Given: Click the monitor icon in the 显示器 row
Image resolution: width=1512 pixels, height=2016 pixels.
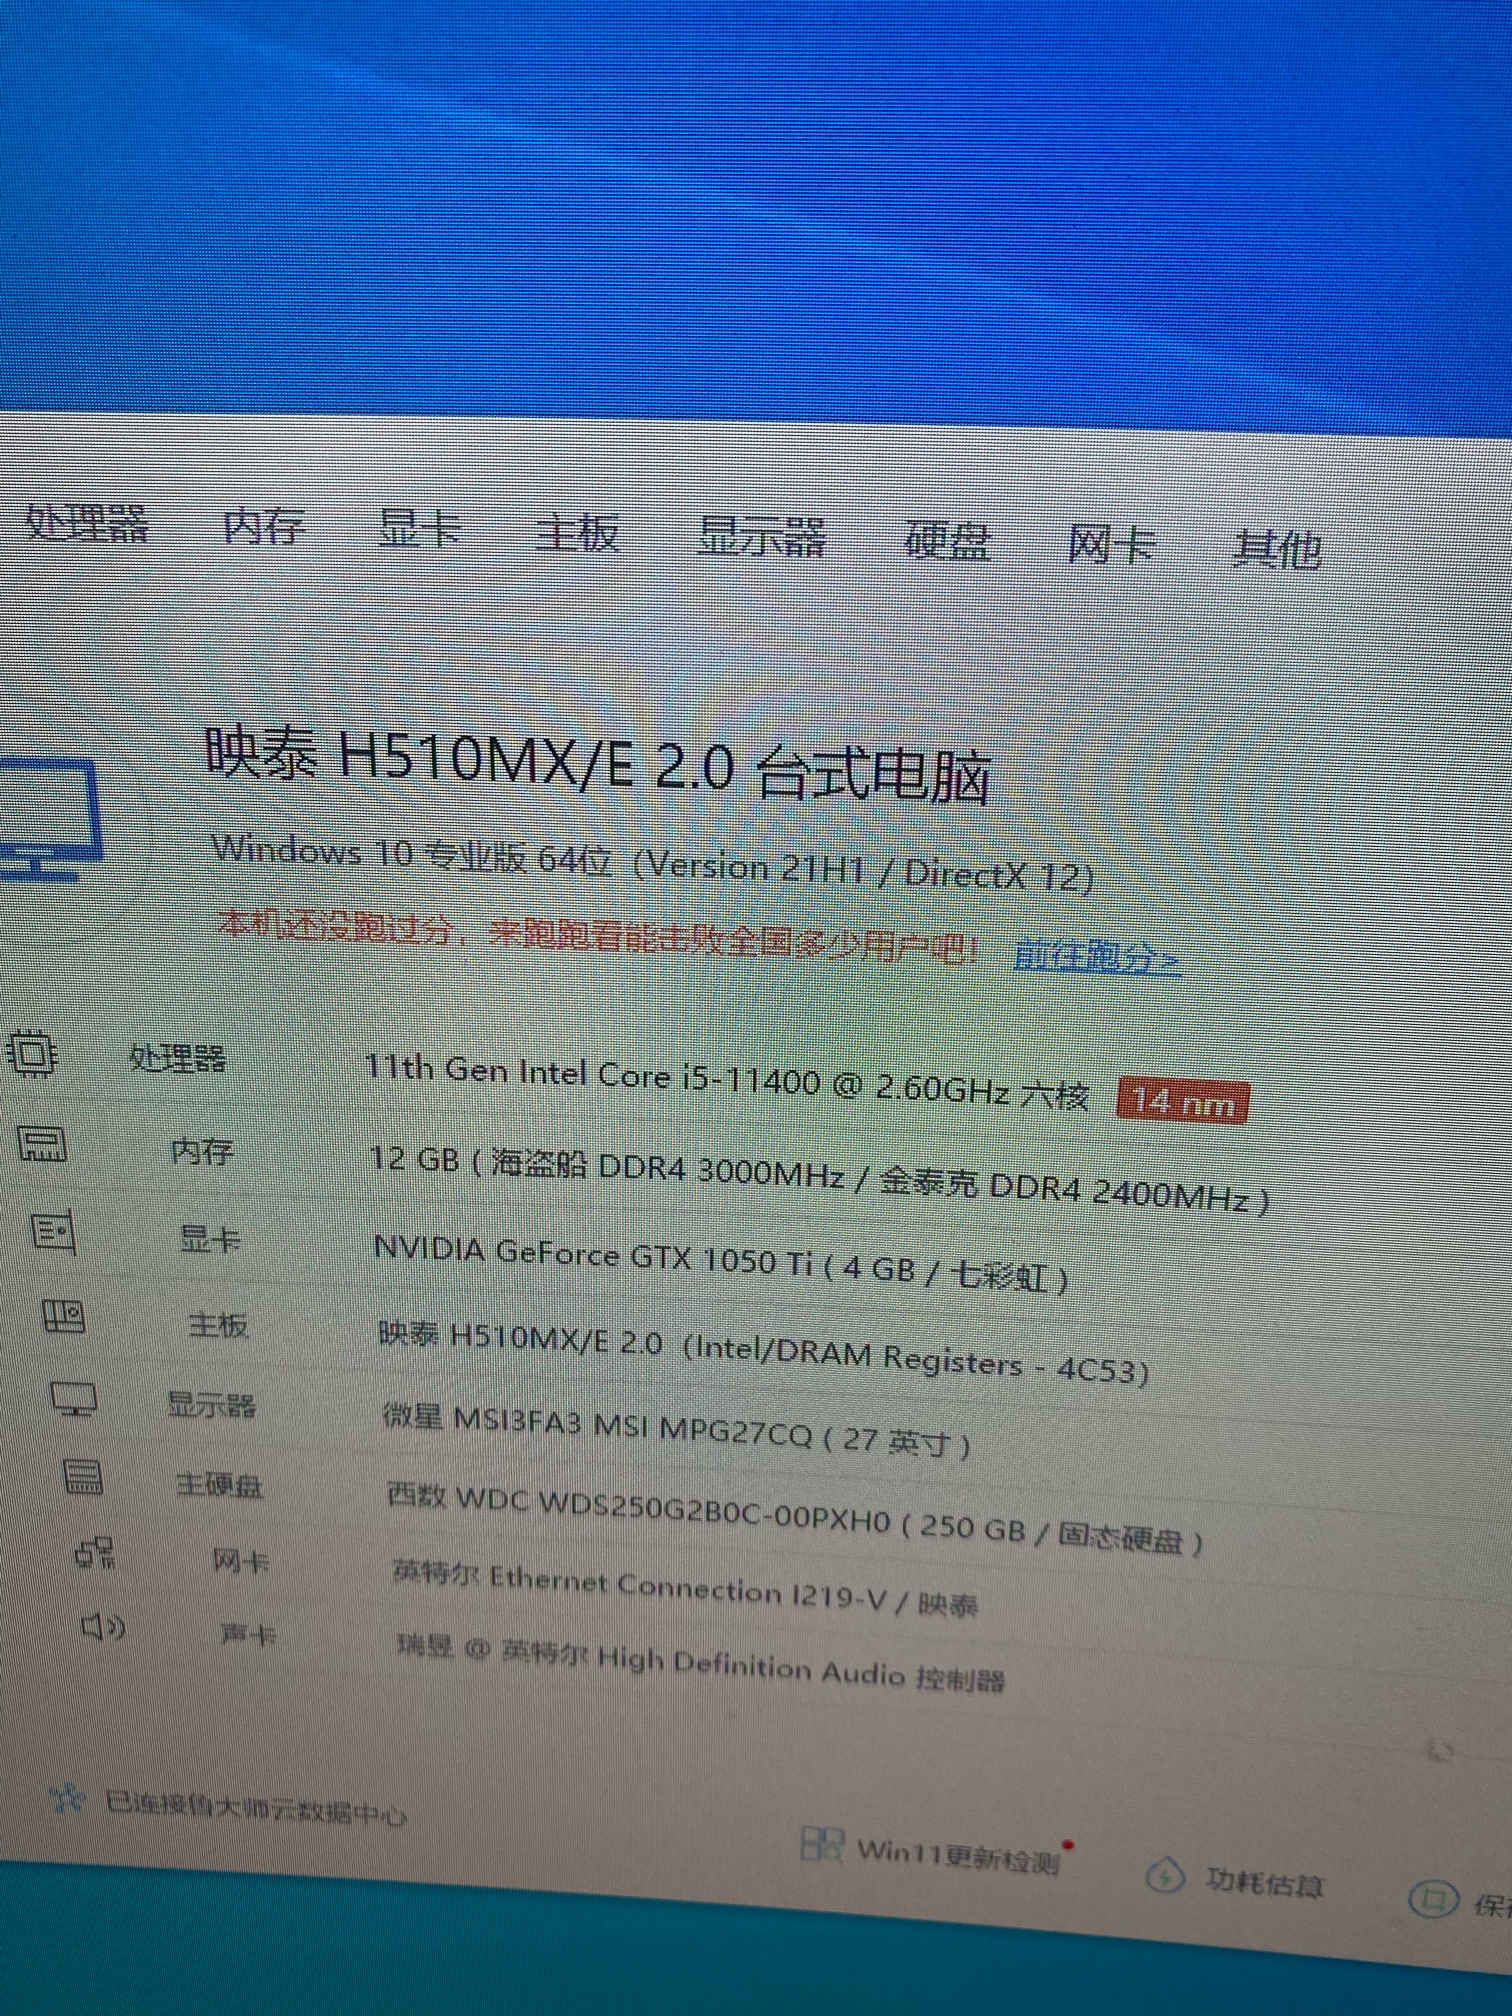Looking at the screenshot, I should [x=74, y=1399].
